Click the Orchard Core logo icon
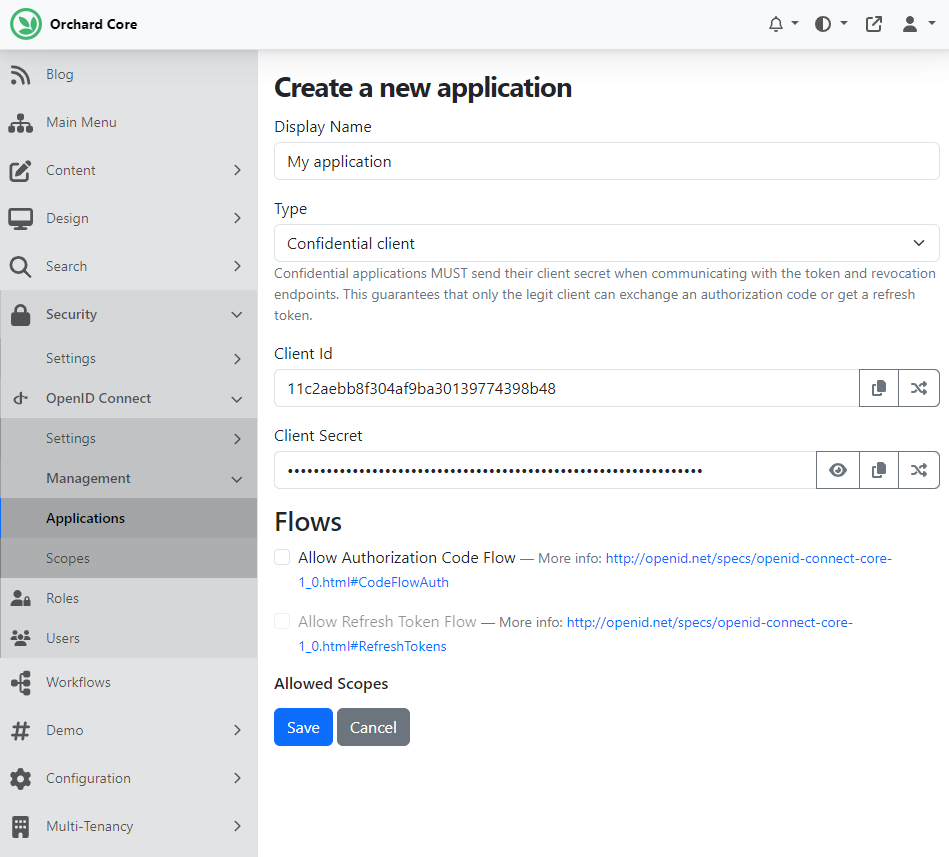 coord(25,24)
